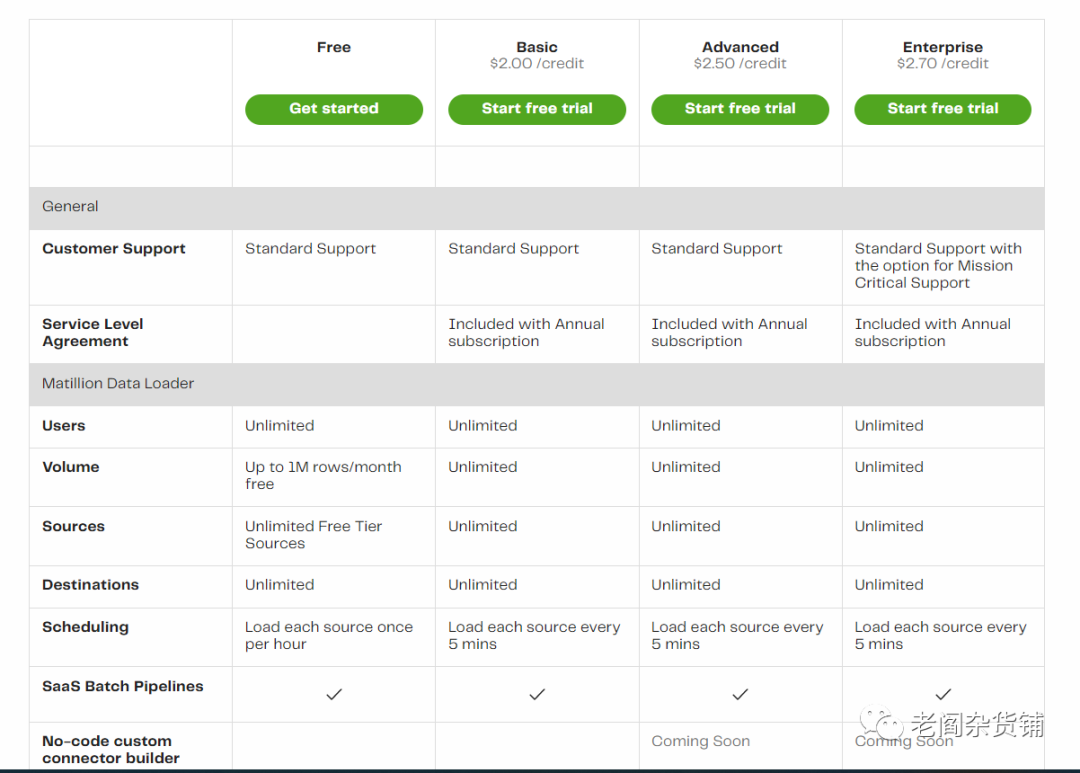Click the Enterprise plan SaaS Batch Pipelines checkmark
The image size is (1080, 773).
tap(943, 694)
